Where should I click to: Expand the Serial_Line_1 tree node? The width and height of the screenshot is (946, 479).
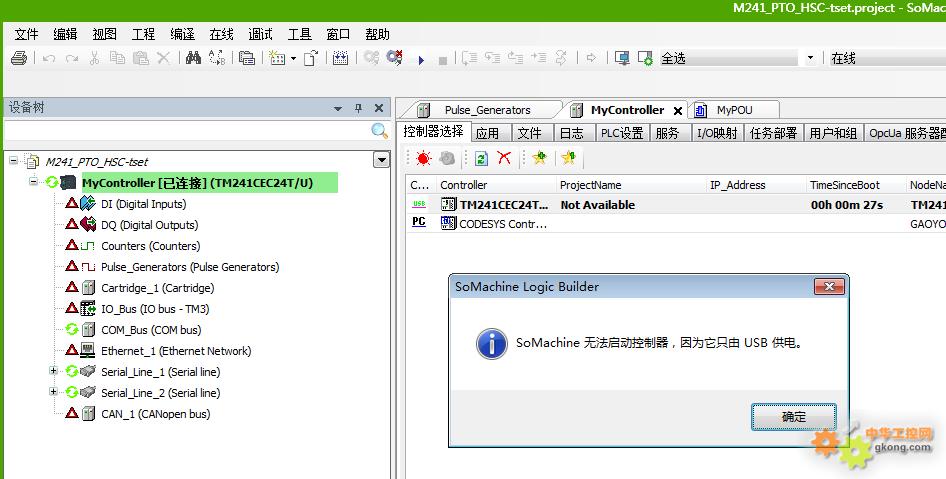(x=54, y=371)
